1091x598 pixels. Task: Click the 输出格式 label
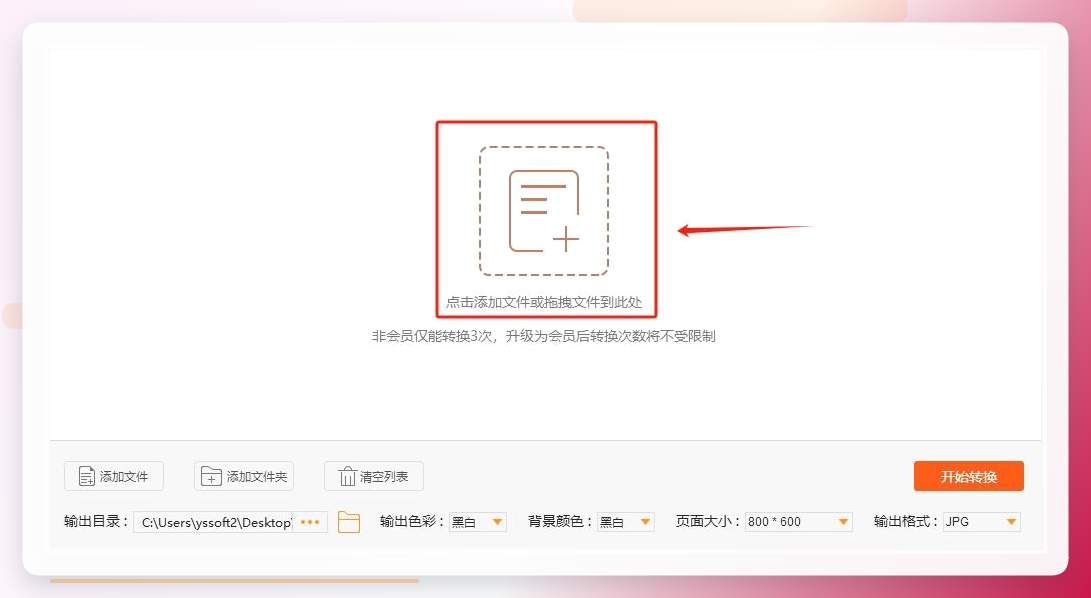click(x=907, y=521)
